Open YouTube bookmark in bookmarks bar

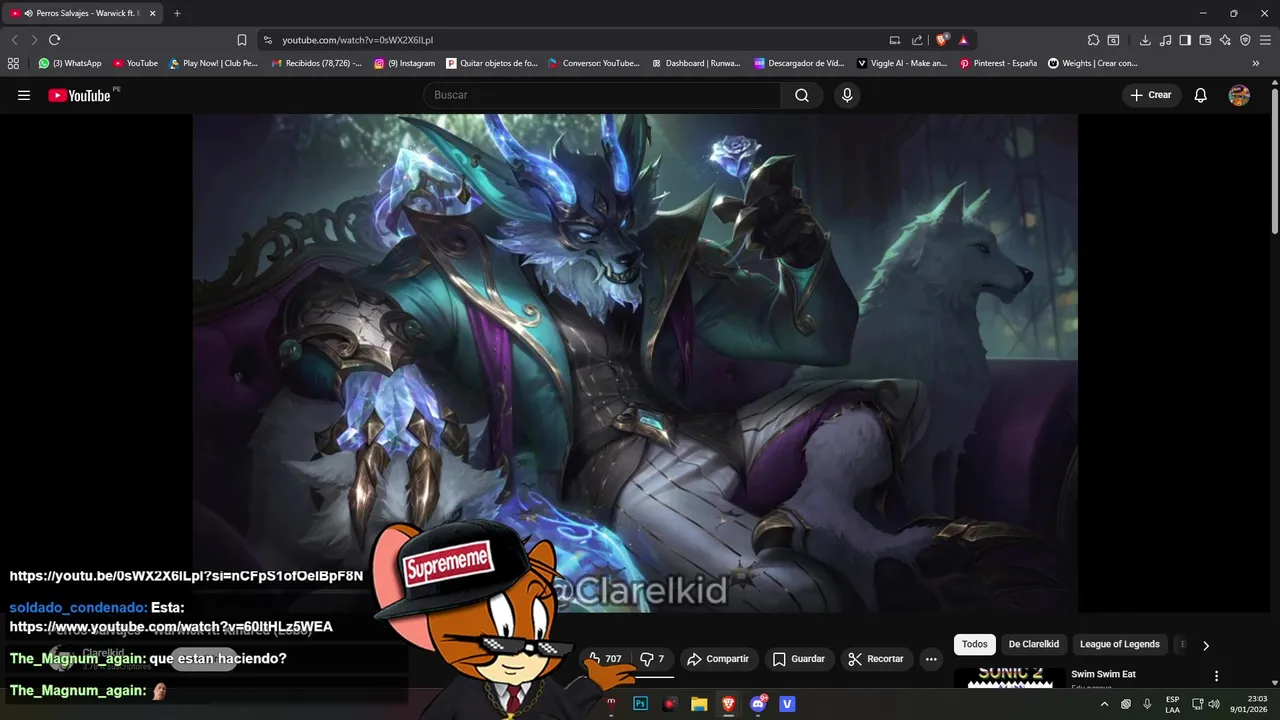pyautogui.click(x=135, y=63)
